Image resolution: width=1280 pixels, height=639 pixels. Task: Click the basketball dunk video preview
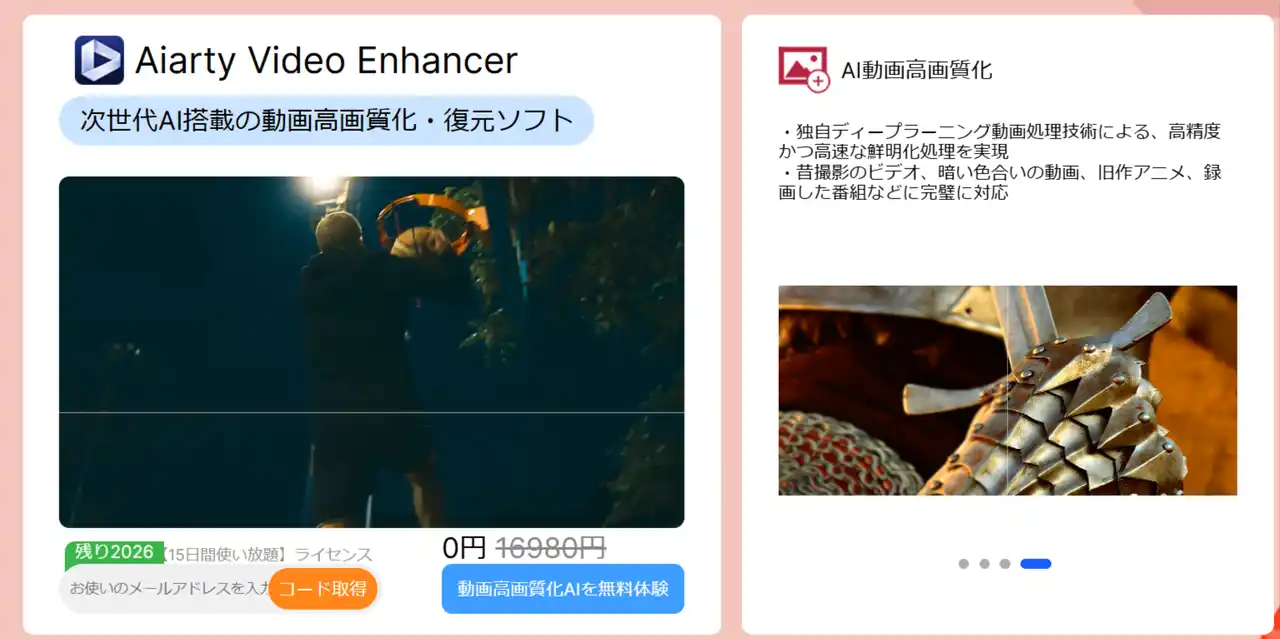[372, 352]
